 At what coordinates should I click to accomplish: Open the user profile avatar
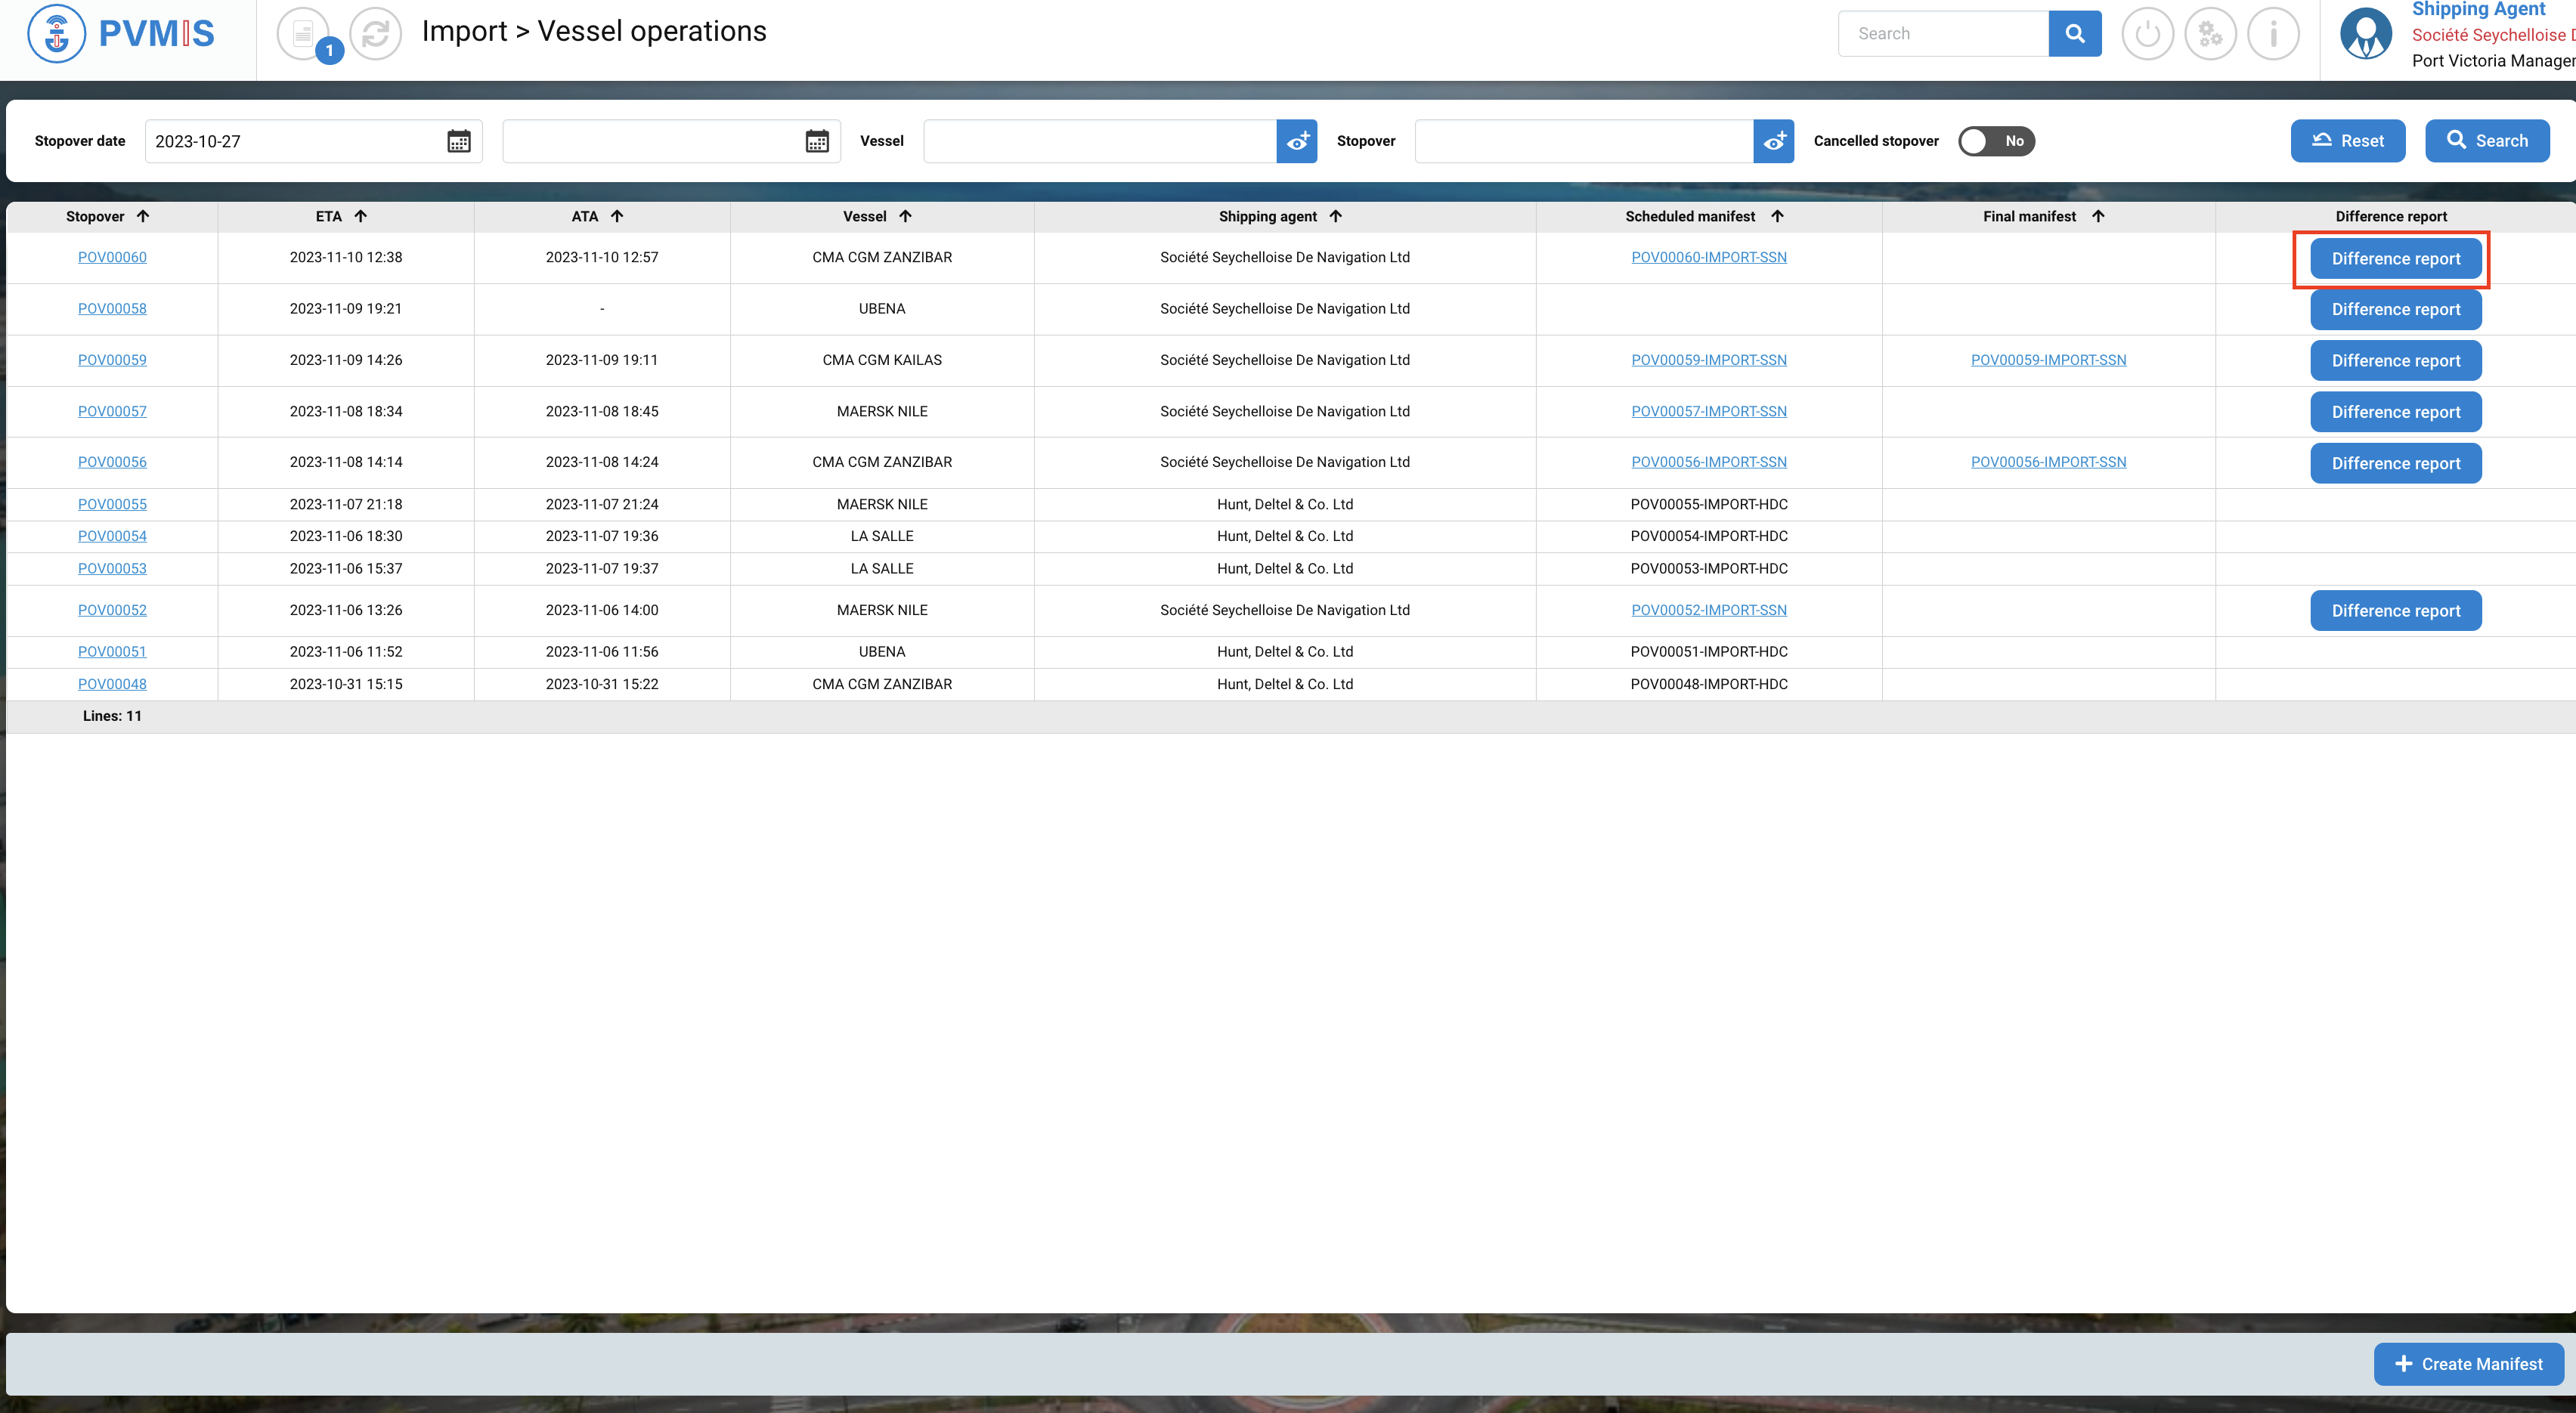click(2365, 34)
